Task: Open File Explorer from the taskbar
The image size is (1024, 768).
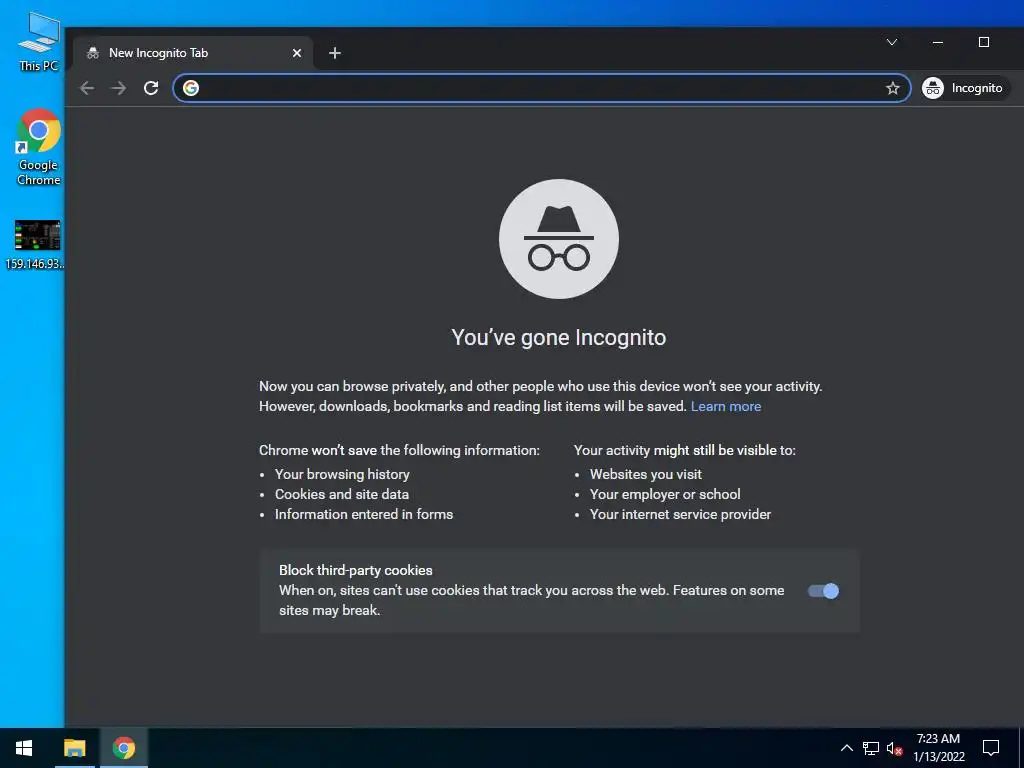Action: [75, 748]
